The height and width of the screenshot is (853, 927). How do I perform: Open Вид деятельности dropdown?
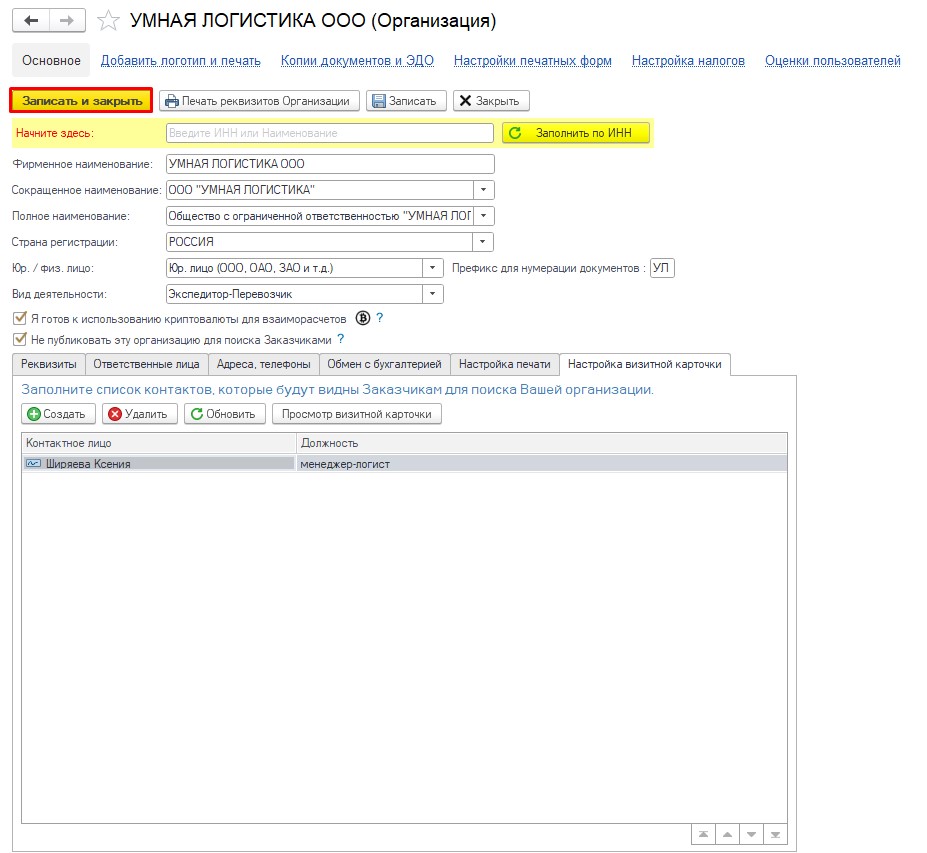[x=433, y=294]
